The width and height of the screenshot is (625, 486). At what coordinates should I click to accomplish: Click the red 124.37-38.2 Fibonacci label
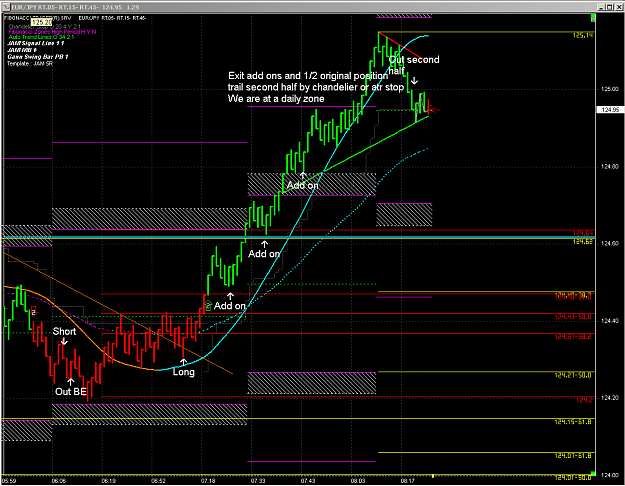click(573, 337)
